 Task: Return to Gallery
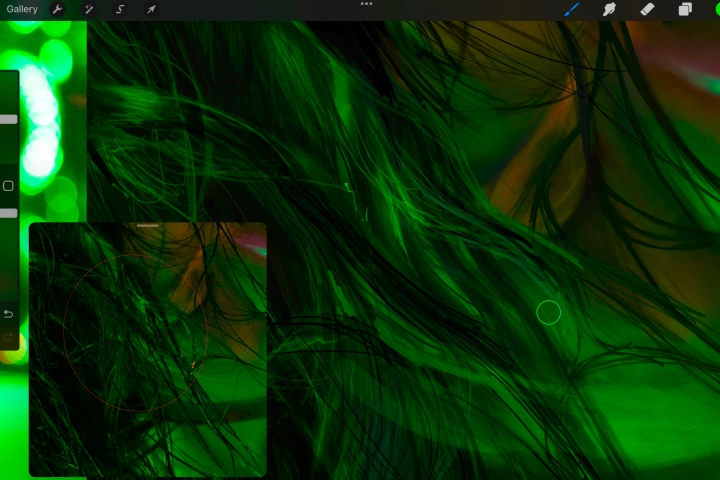coord(22,9)
